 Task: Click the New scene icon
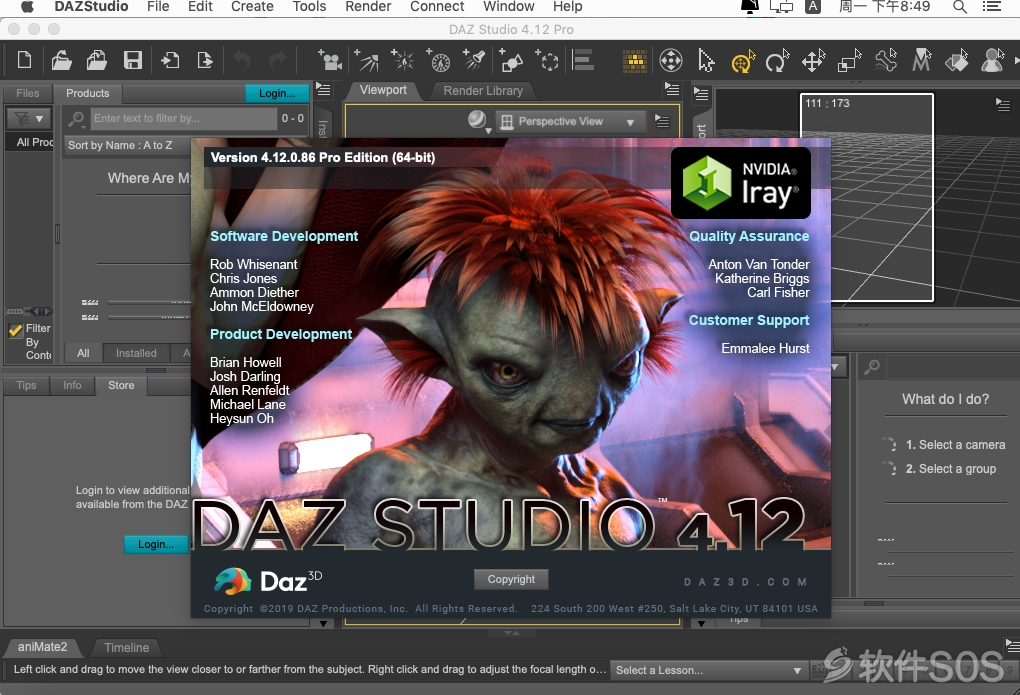click(x=24, y=61)
